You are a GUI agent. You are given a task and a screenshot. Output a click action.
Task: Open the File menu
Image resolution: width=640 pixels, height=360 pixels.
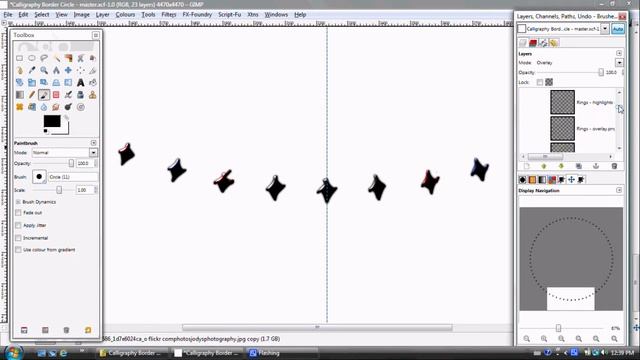click(8, 15)
